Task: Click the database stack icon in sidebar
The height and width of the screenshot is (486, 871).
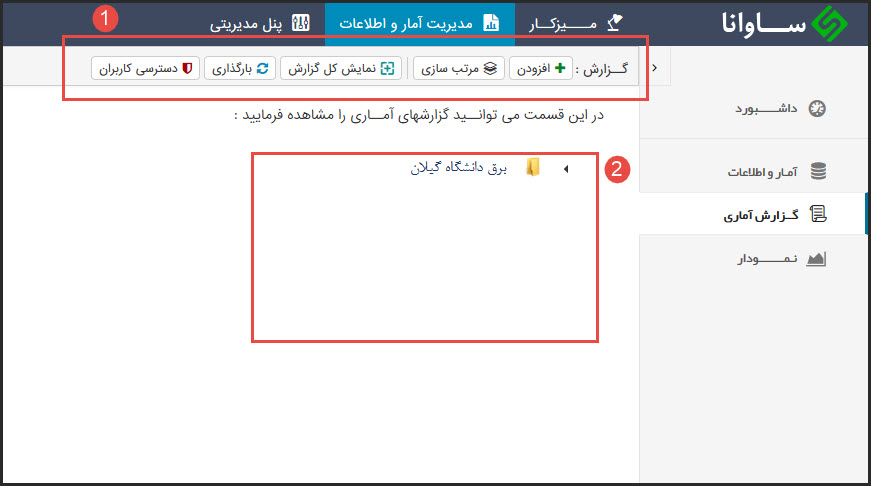Action: click(x=818, y=171)
